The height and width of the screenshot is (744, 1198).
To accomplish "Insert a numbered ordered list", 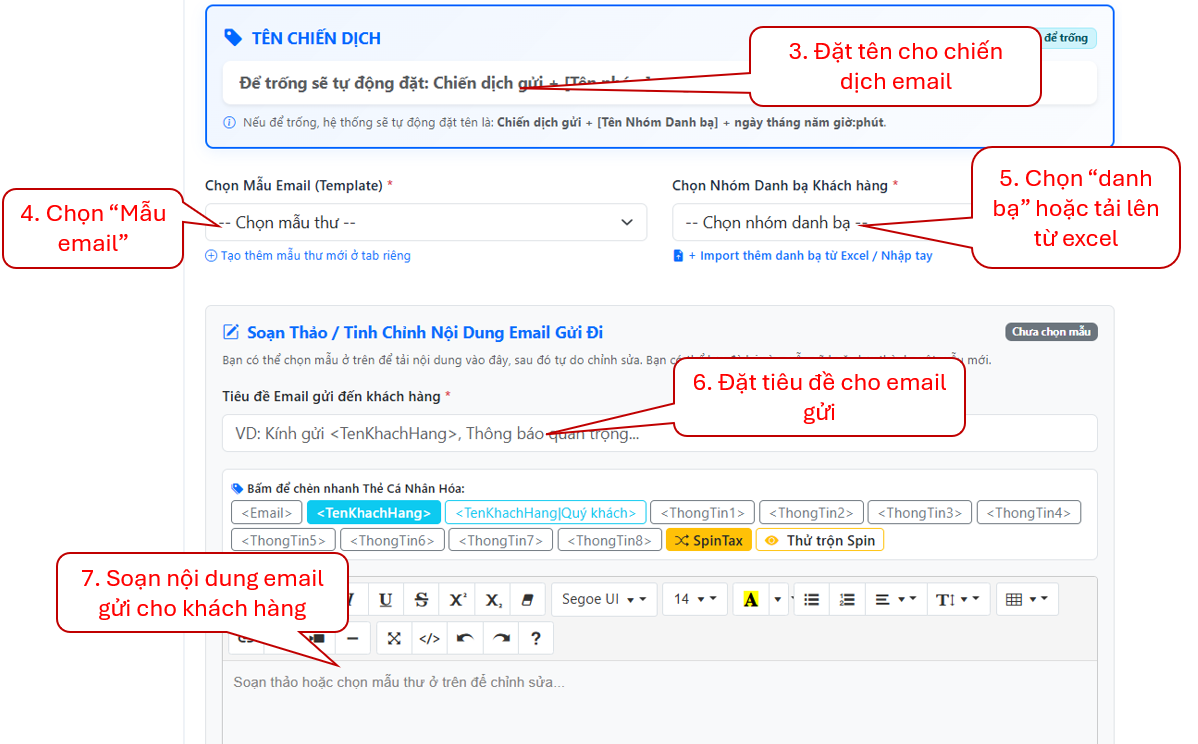I will click(x=847, y=600).
